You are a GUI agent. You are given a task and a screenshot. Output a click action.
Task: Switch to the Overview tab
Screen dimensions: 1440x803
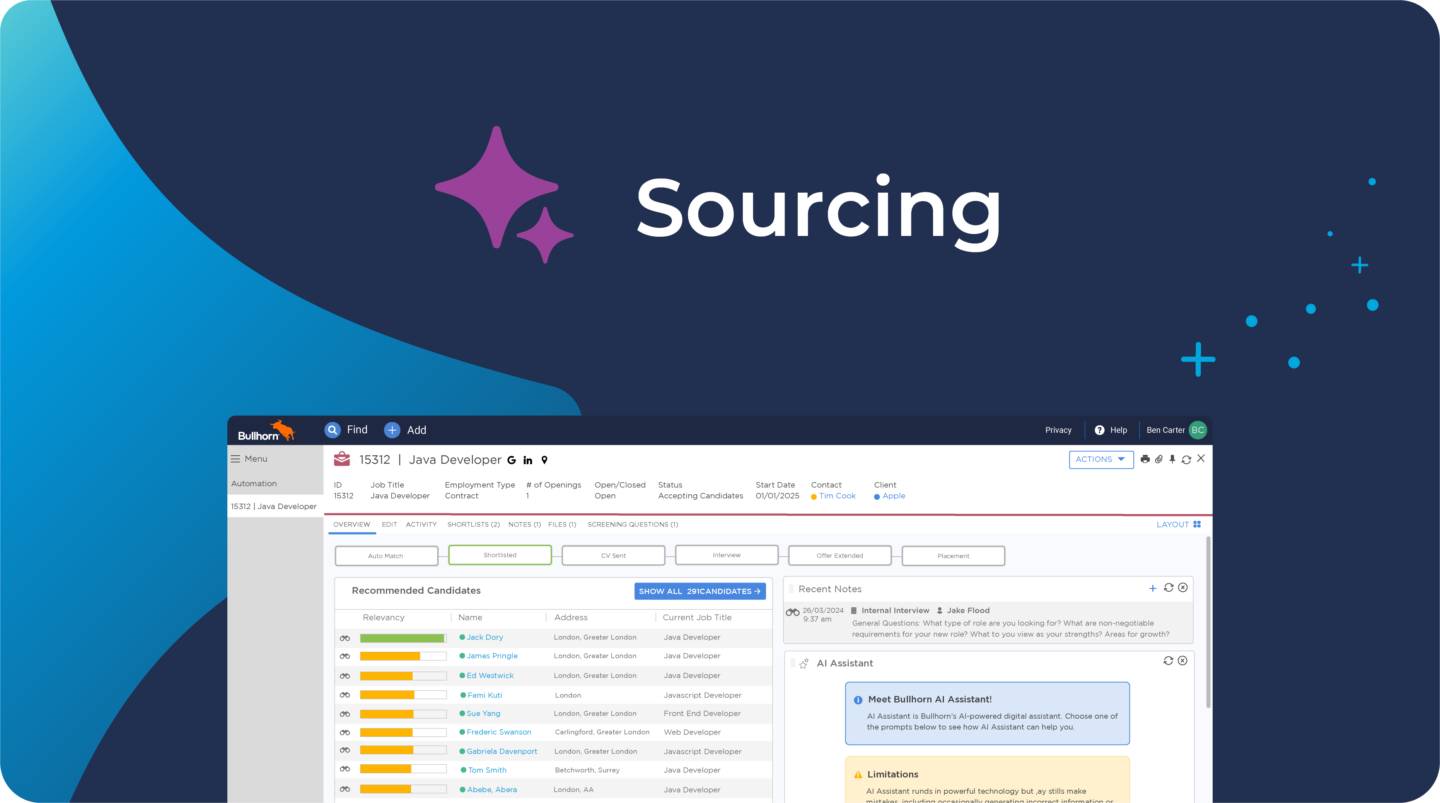(x=351, y=524)
